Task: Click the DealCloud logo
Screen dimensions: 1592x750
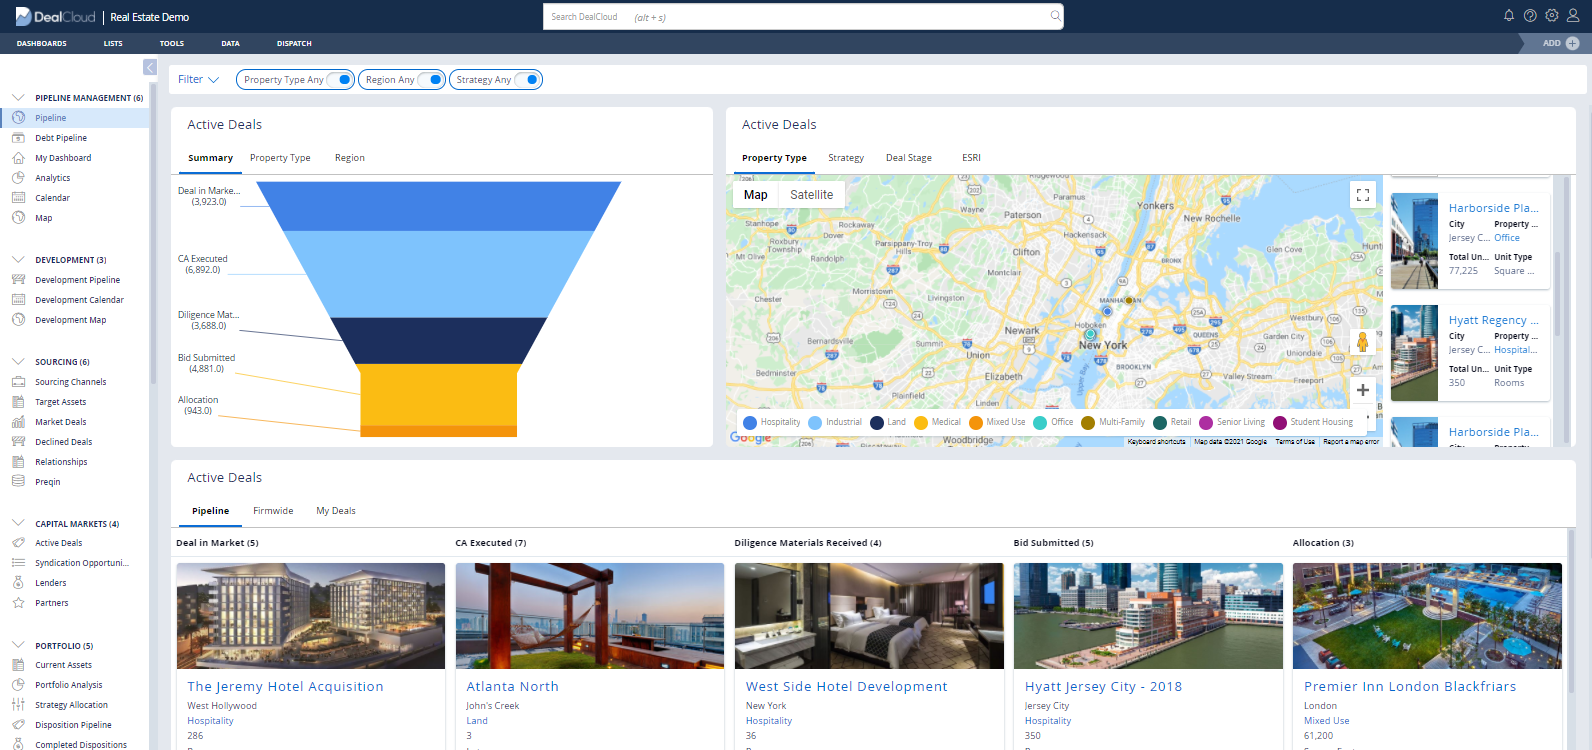Action: (x=56, y=17)
